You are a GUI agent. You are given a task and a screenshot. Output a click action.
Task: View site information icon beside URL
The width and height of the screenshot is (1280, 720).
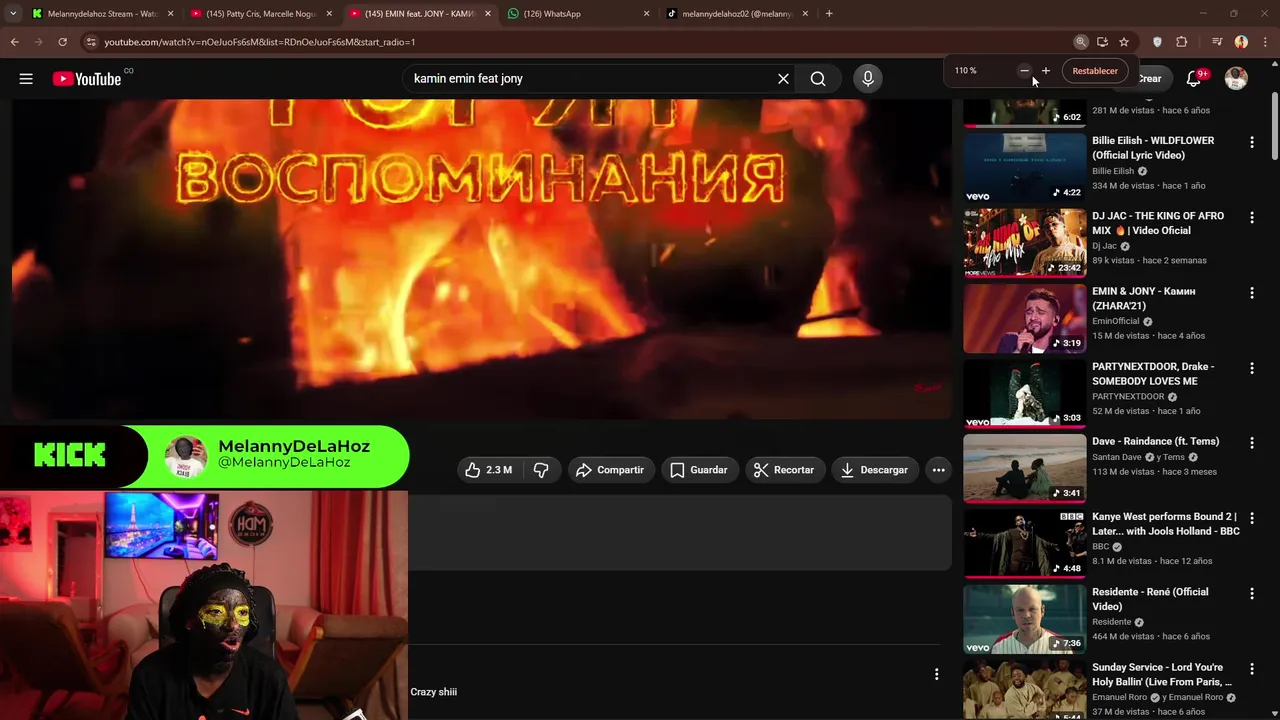coord(91,42)
